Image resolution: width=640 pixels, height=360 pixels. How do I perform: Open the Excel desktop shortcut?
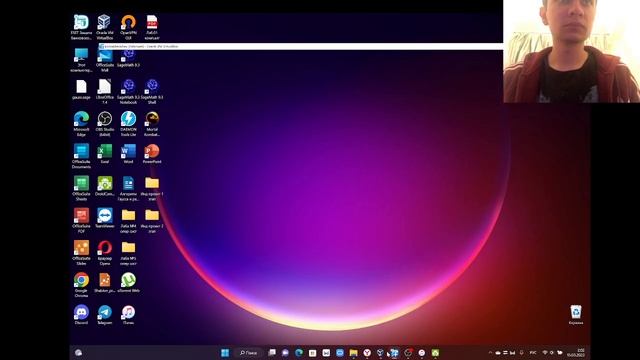point(104,153)
